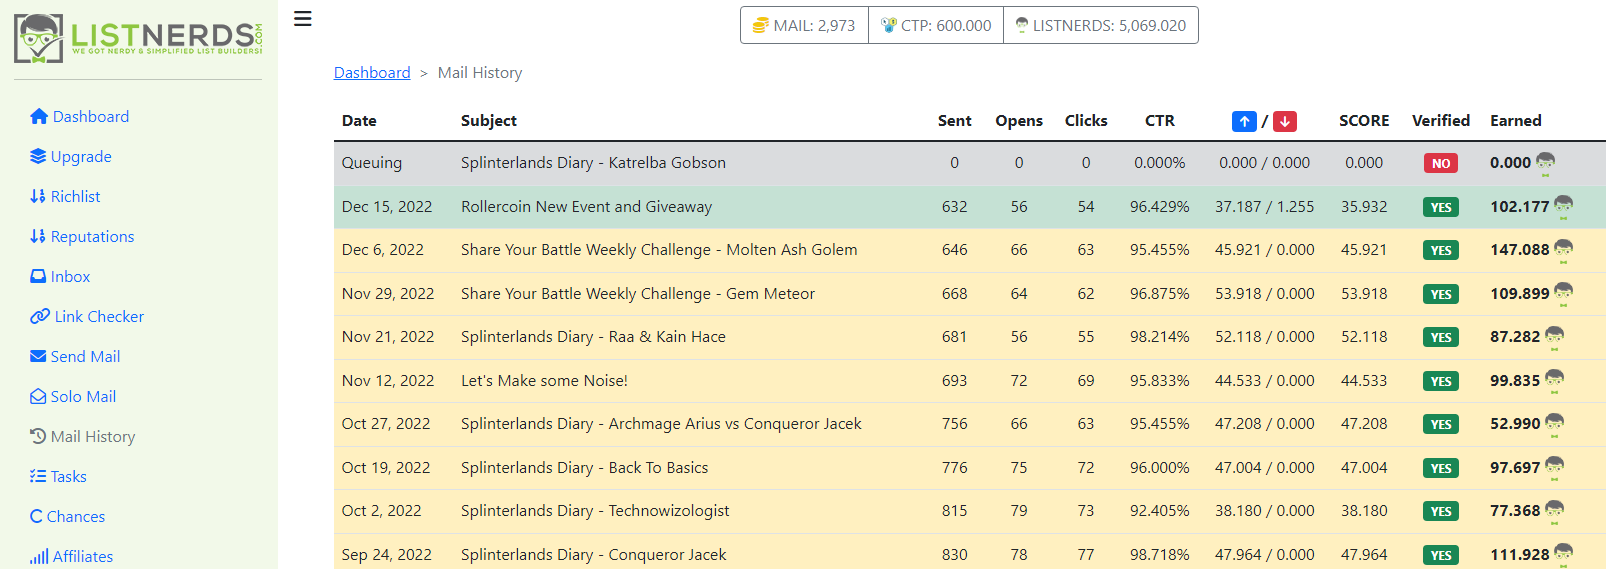
Task: Click subject 'Let's Make some Noise!'
Action: (544, 381)
